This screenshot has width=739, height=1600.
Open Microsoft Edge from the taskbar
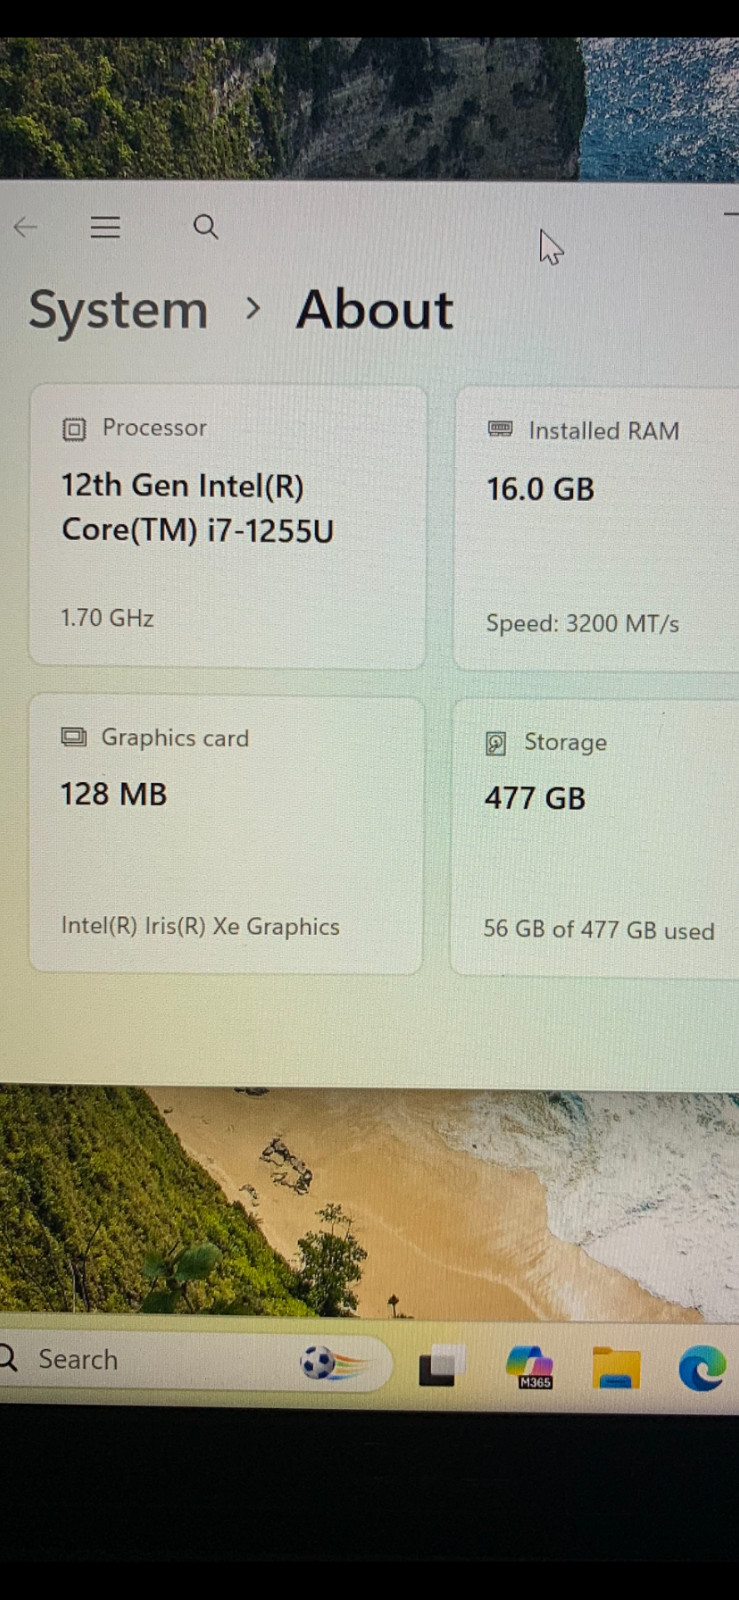pyautogui.click(x=702, y=1368)
